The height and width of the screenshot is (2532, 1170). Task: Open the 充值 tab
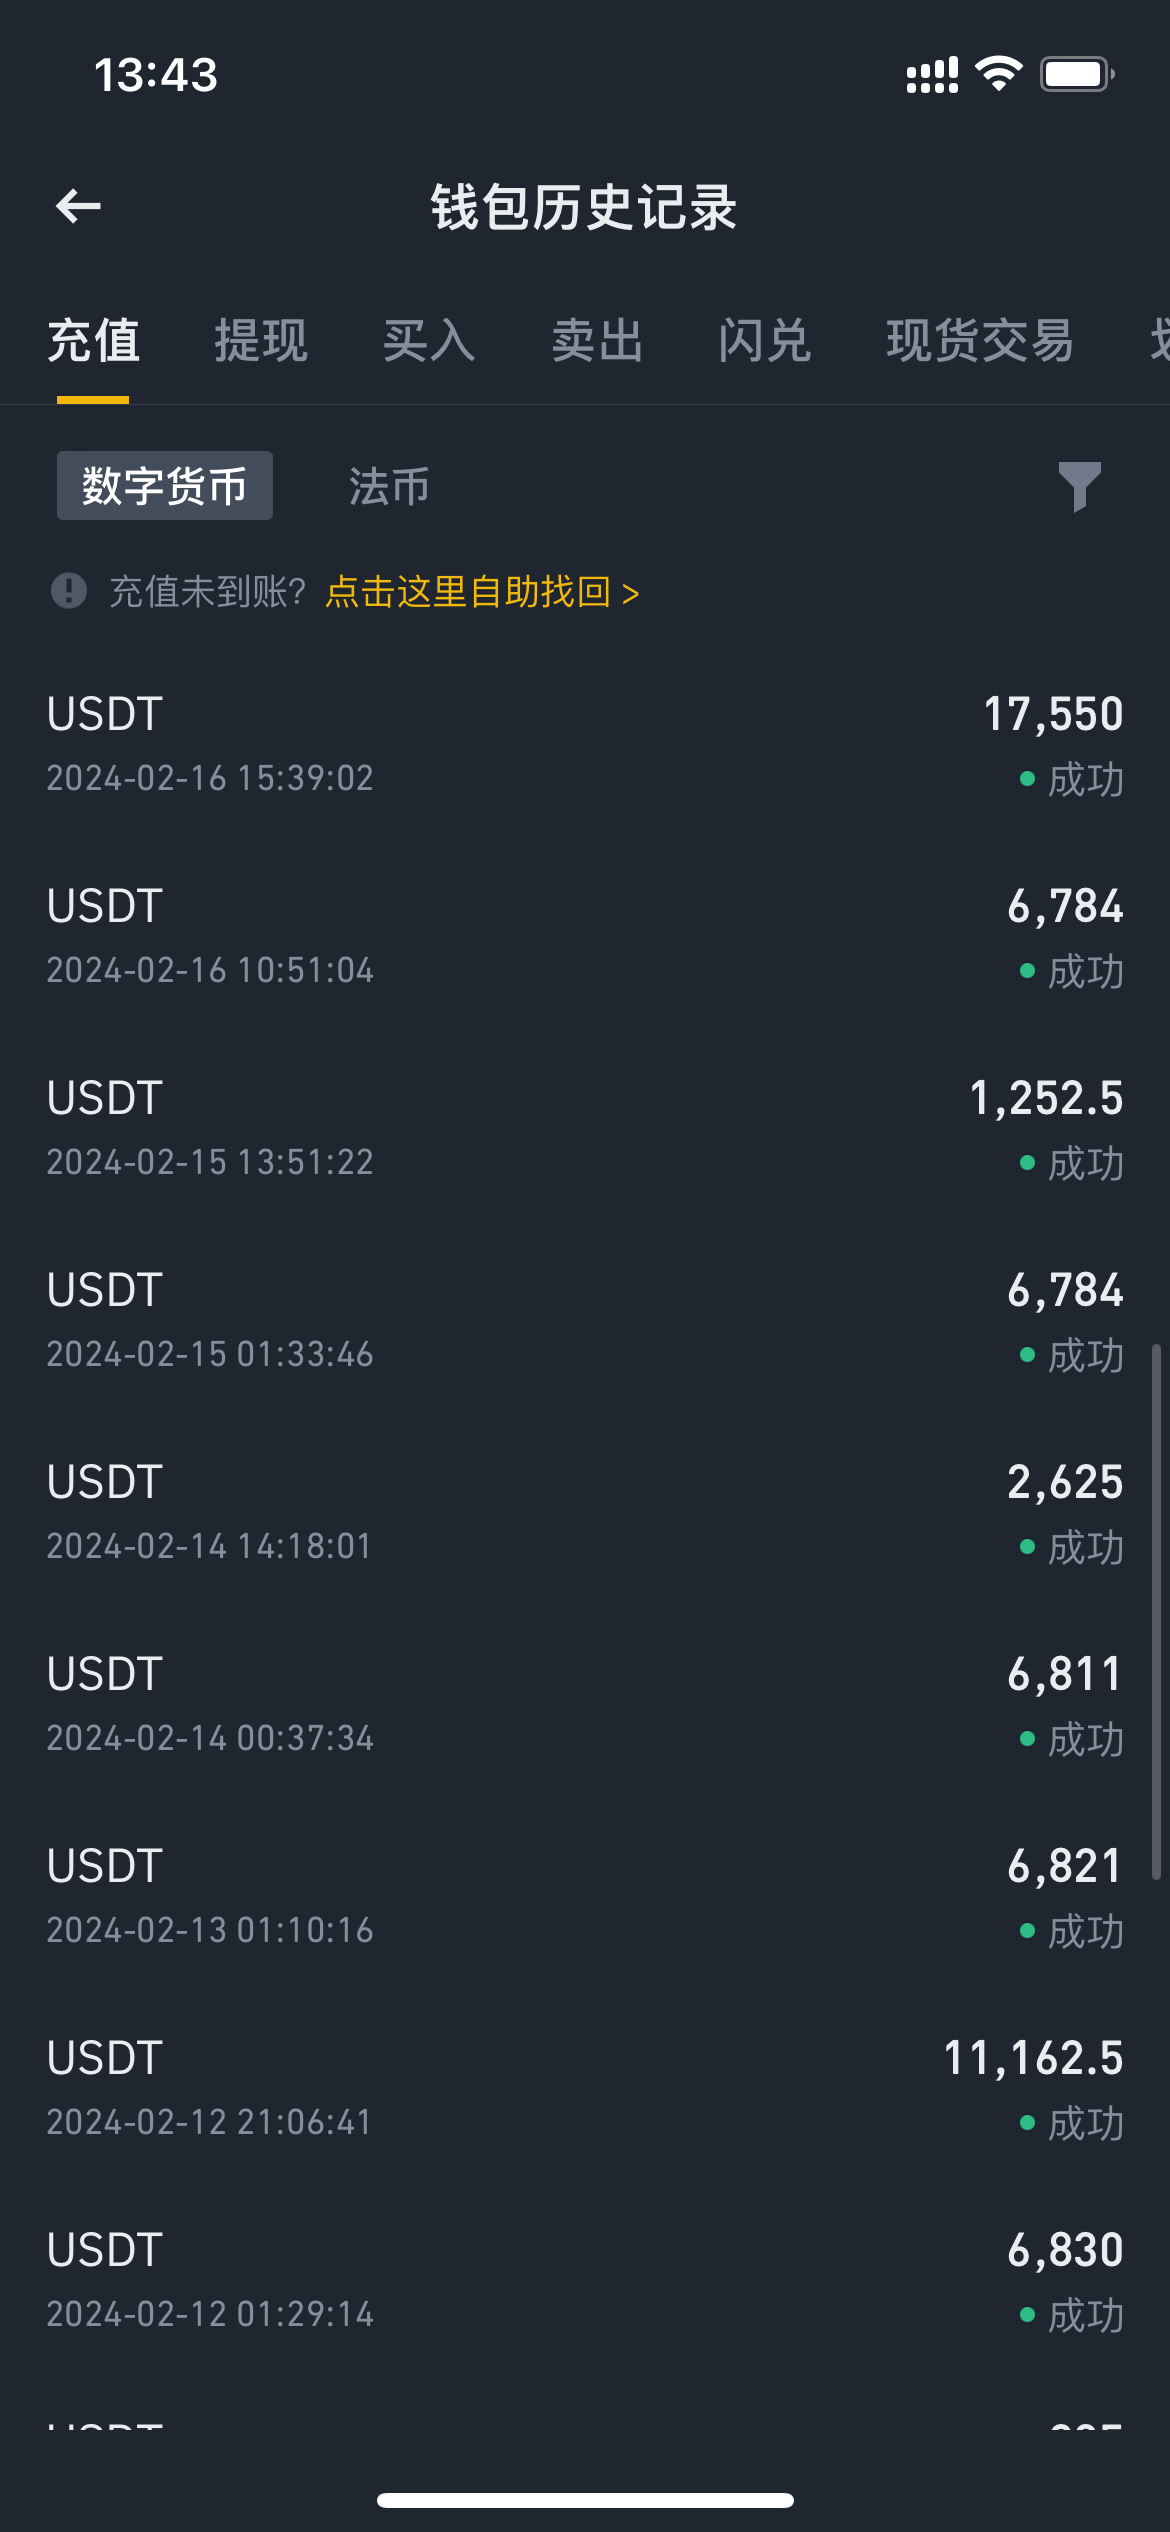pos(93,341)
